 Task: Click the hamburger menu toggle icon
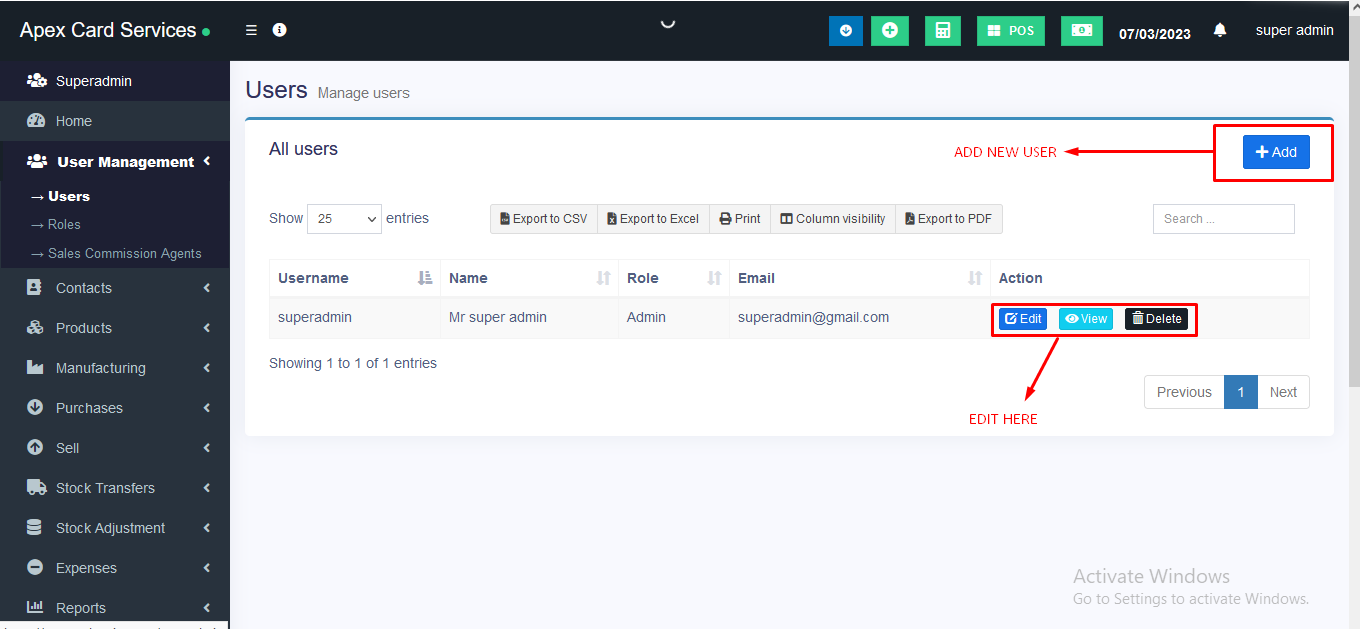(251, 30)
